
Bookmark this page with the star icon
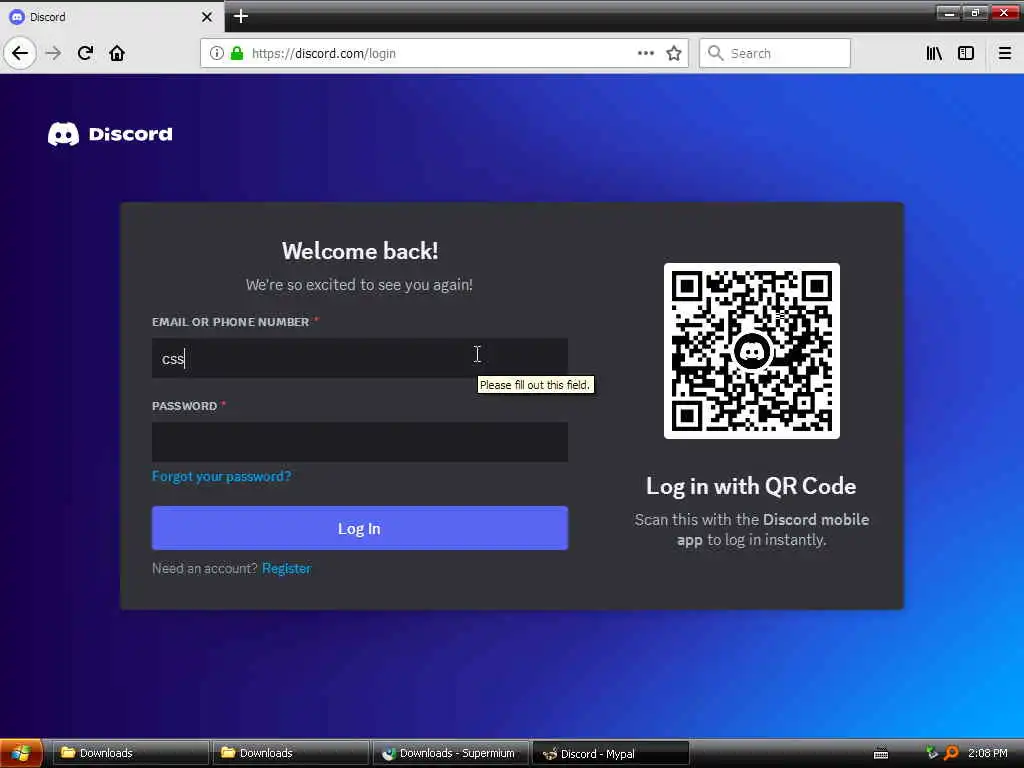674,53
